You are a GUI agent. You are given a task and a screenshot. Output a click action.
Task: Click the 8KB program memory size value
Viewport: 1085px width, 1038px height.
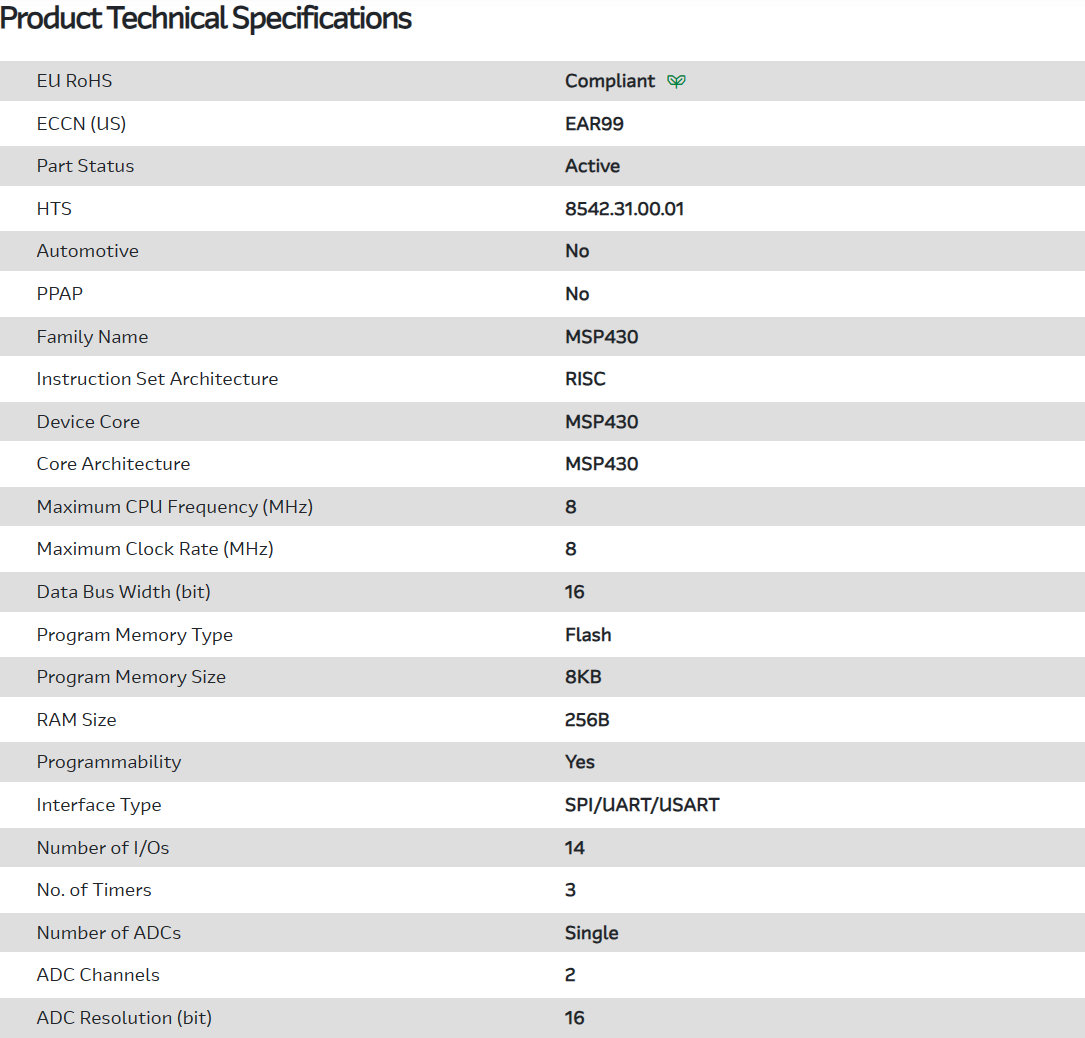(583, 677)
